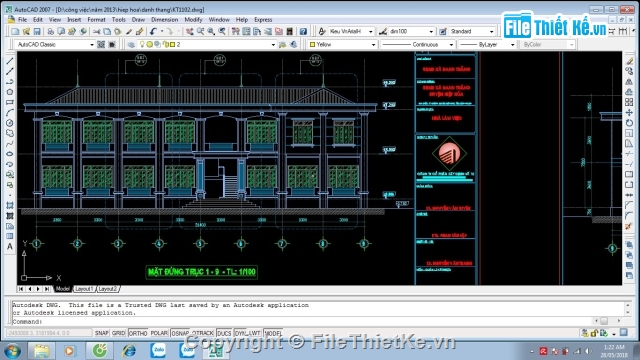Select the Move tool in Modify toolbar
This screenshot has height=360, width=640.
(629, 113)
